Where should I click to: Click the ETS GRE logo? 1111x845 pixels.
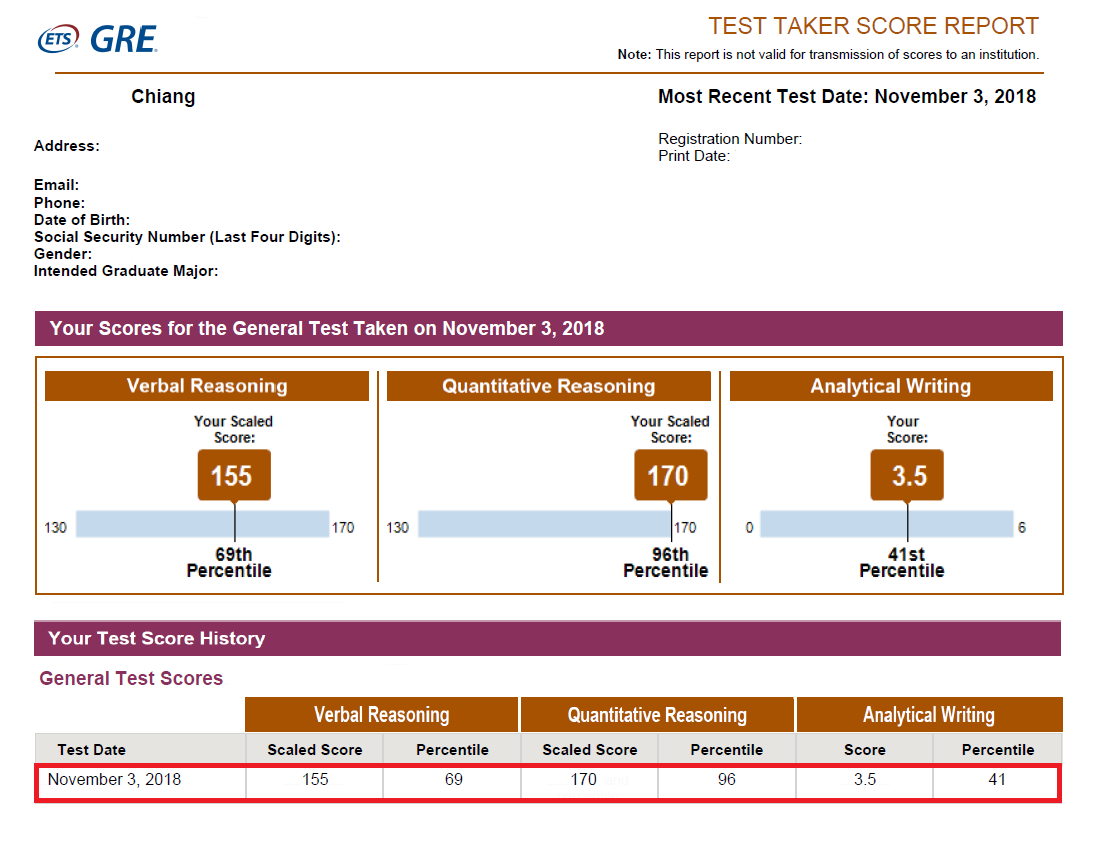point(98,39)
